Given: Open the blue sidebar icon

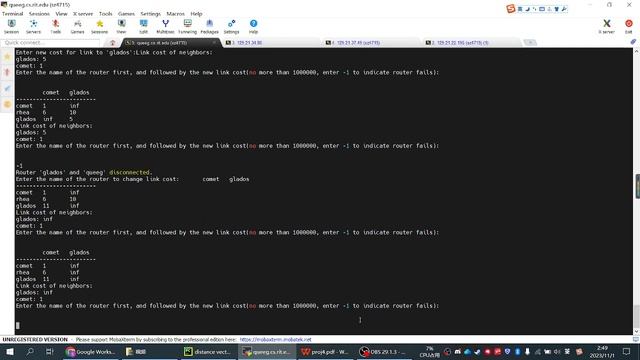Looking at the screenshot, I should pyautogui.click(x=7, y=89).
